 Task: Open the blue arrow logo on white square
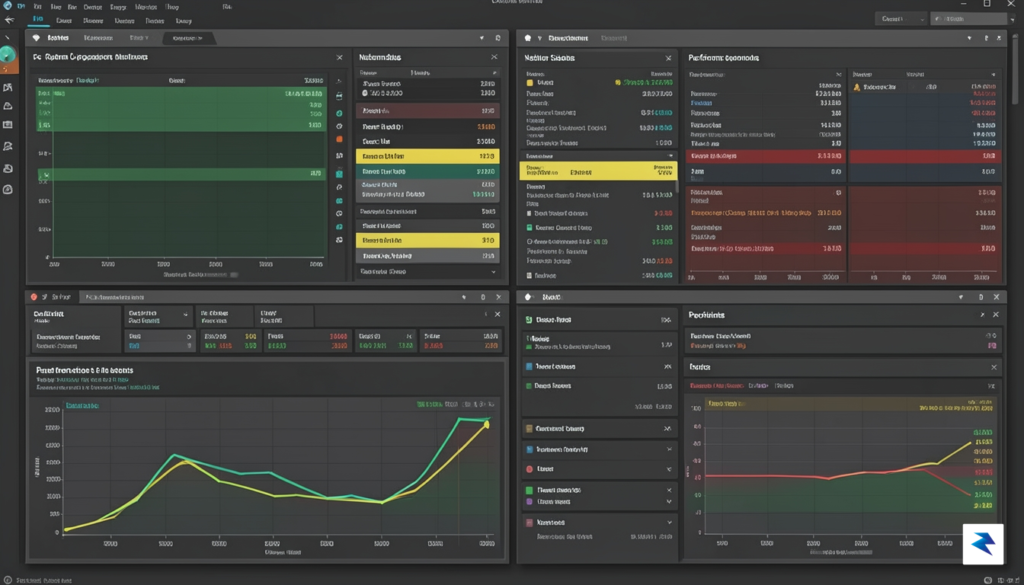[984, 543]
